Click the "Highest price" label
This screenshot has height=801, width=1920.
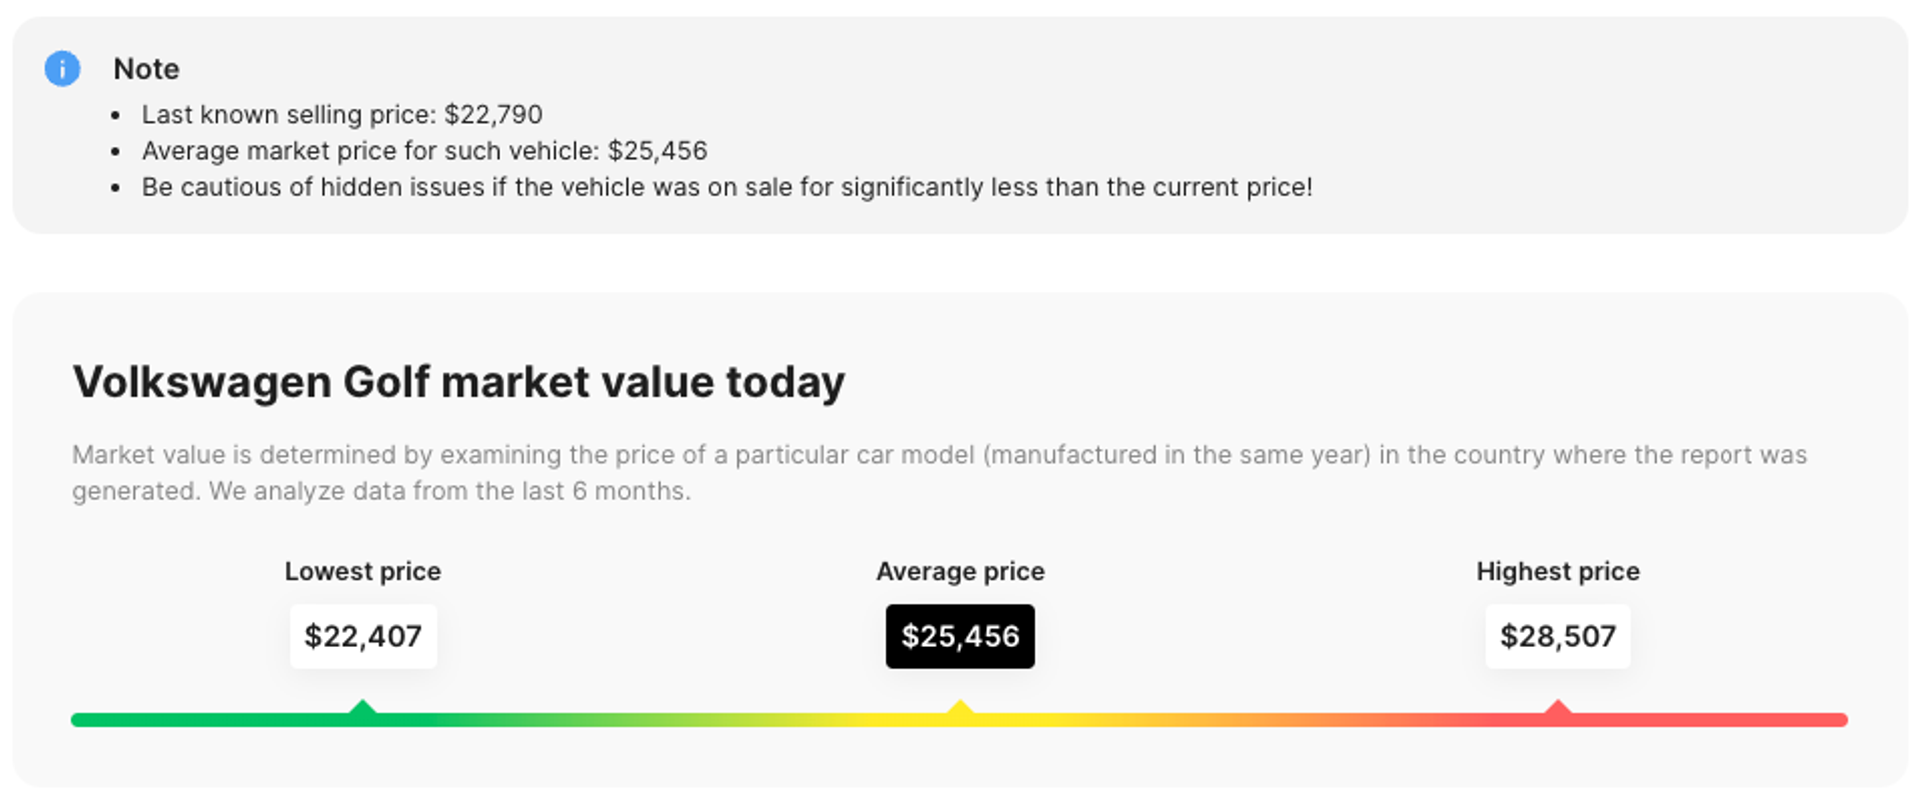point(1557,571)
